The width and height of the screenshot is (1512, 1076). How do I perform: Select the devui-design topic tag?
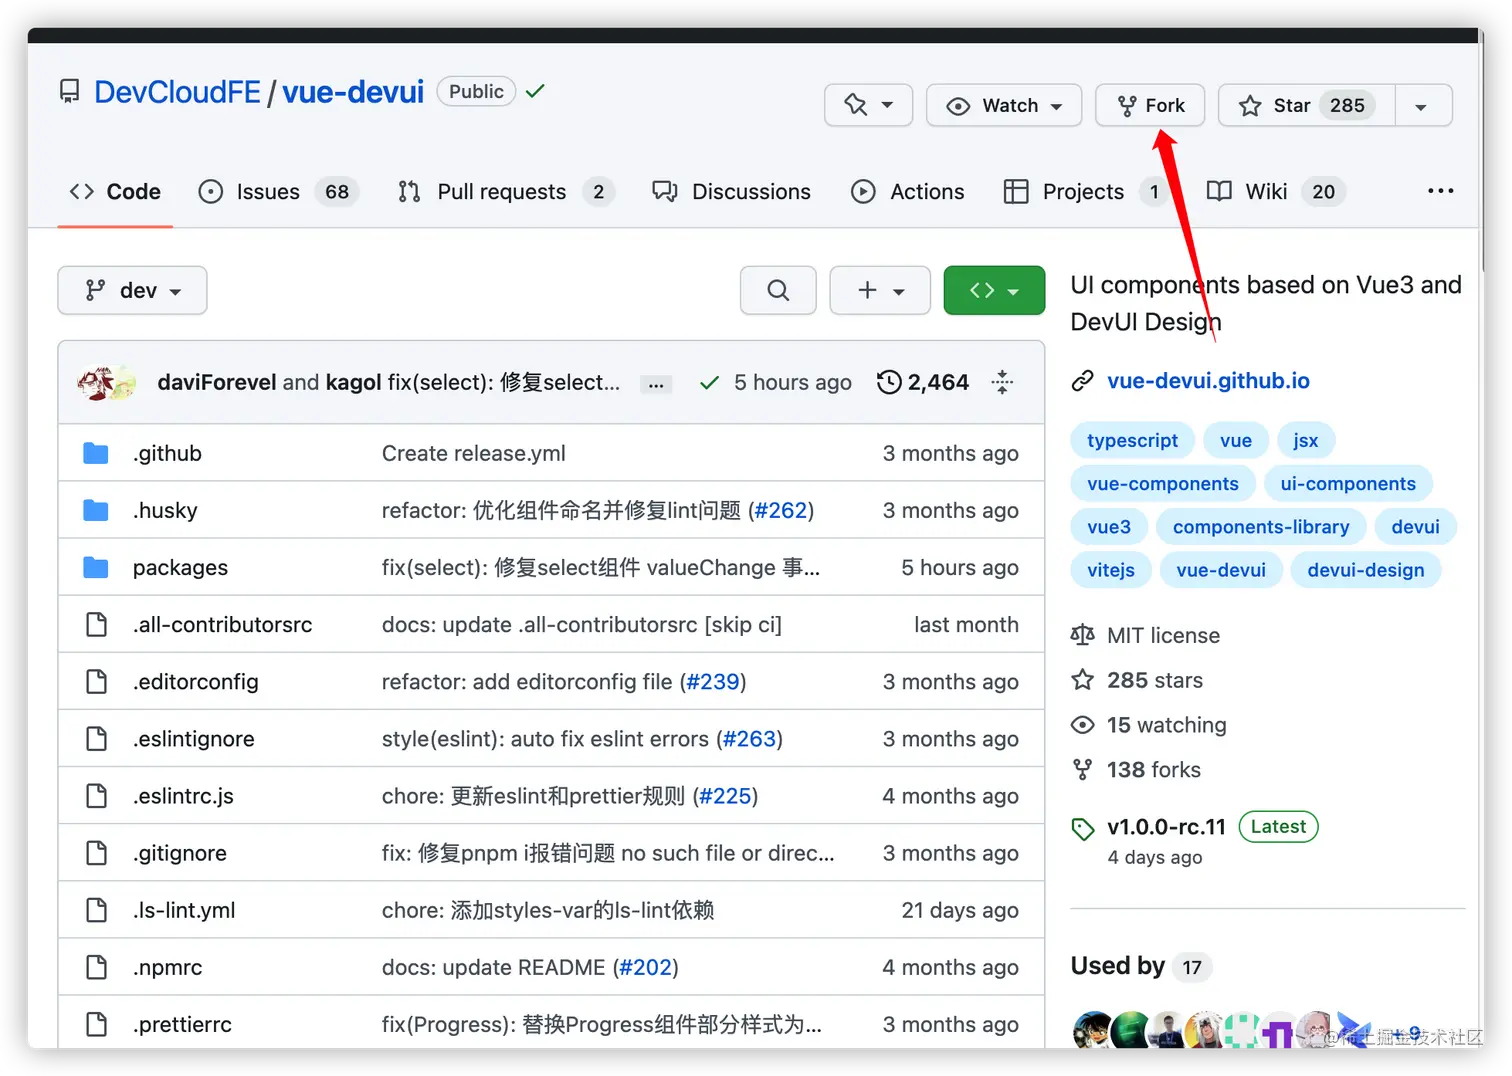(1365, 569)
